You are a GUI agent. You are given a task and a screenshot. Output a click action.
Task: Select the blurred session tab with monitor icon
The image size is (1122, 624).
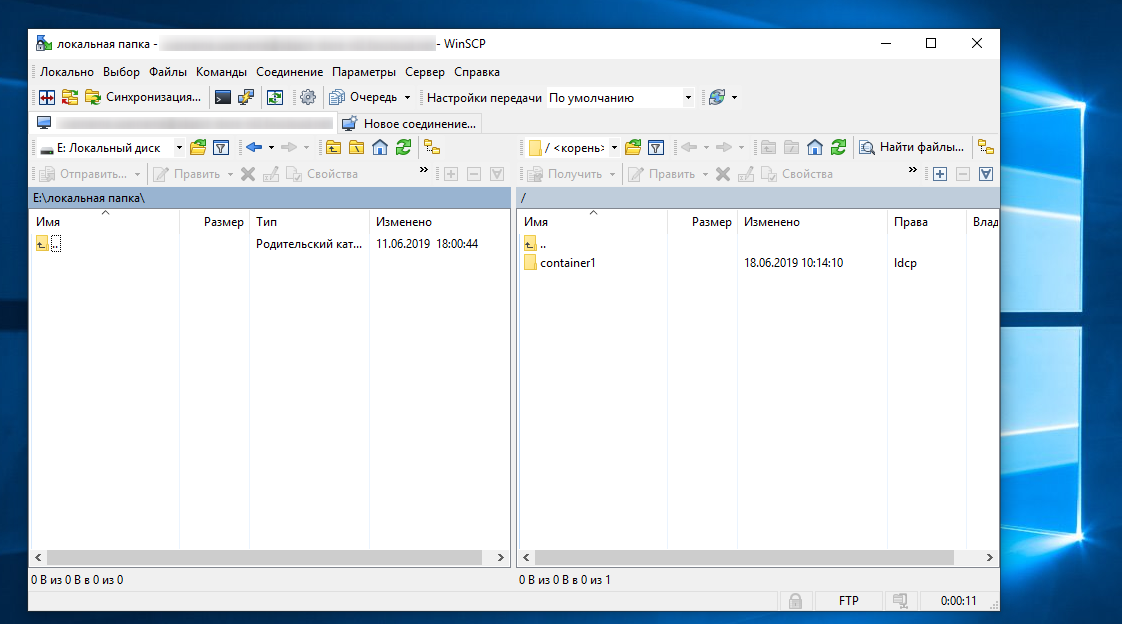(185, 123)
